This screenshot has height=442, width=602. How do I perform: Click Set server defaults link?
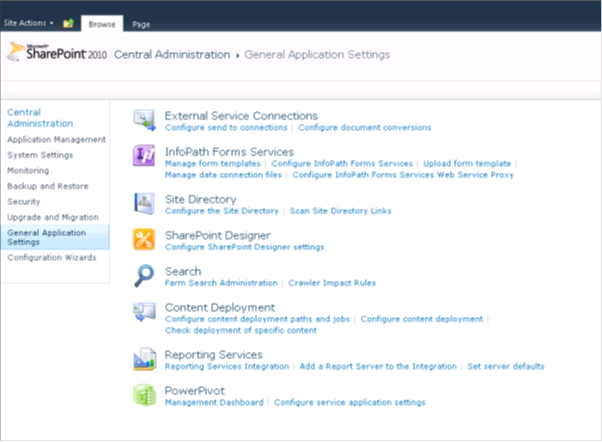pos(506,367)
